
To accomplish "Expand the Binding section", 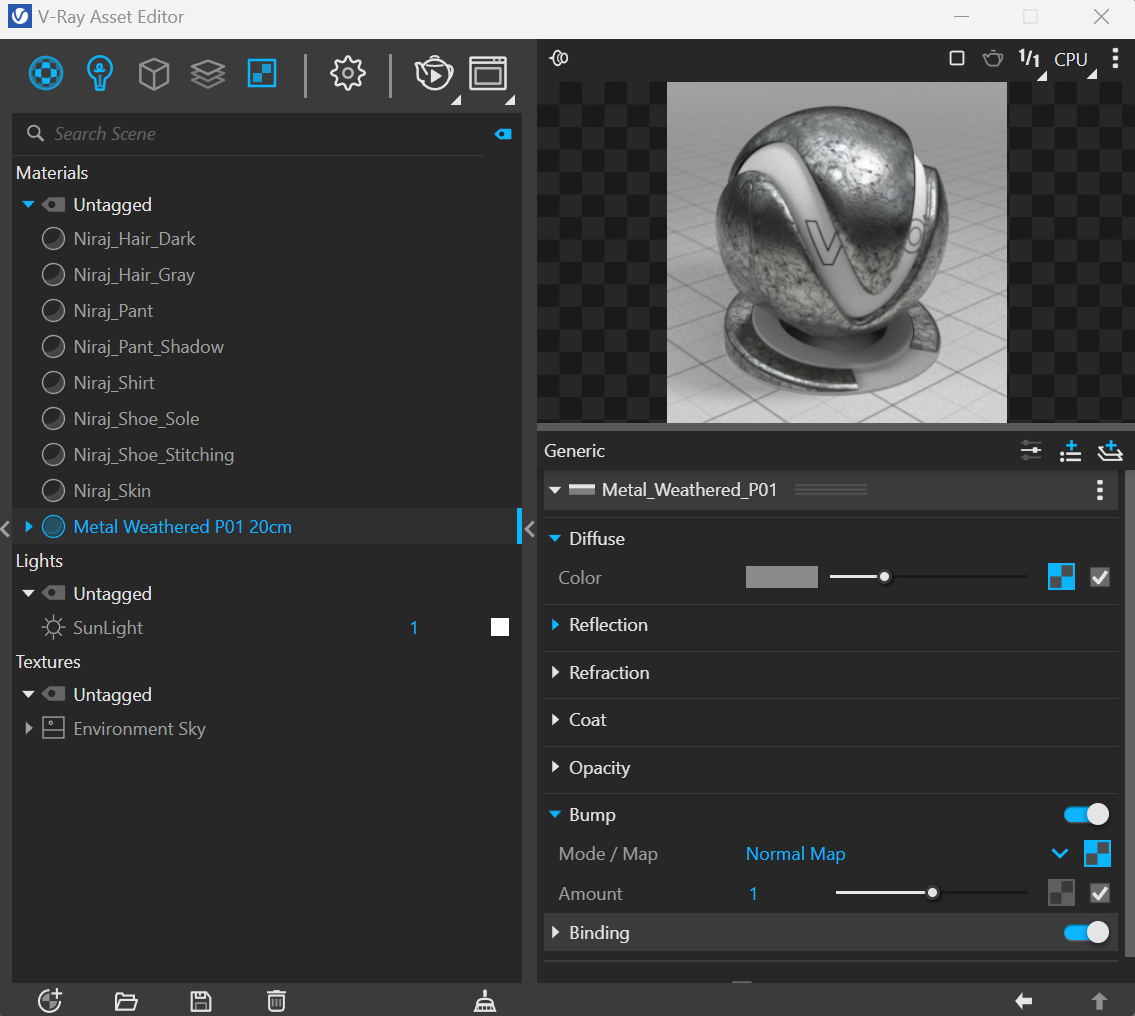I will click(555, 932).
